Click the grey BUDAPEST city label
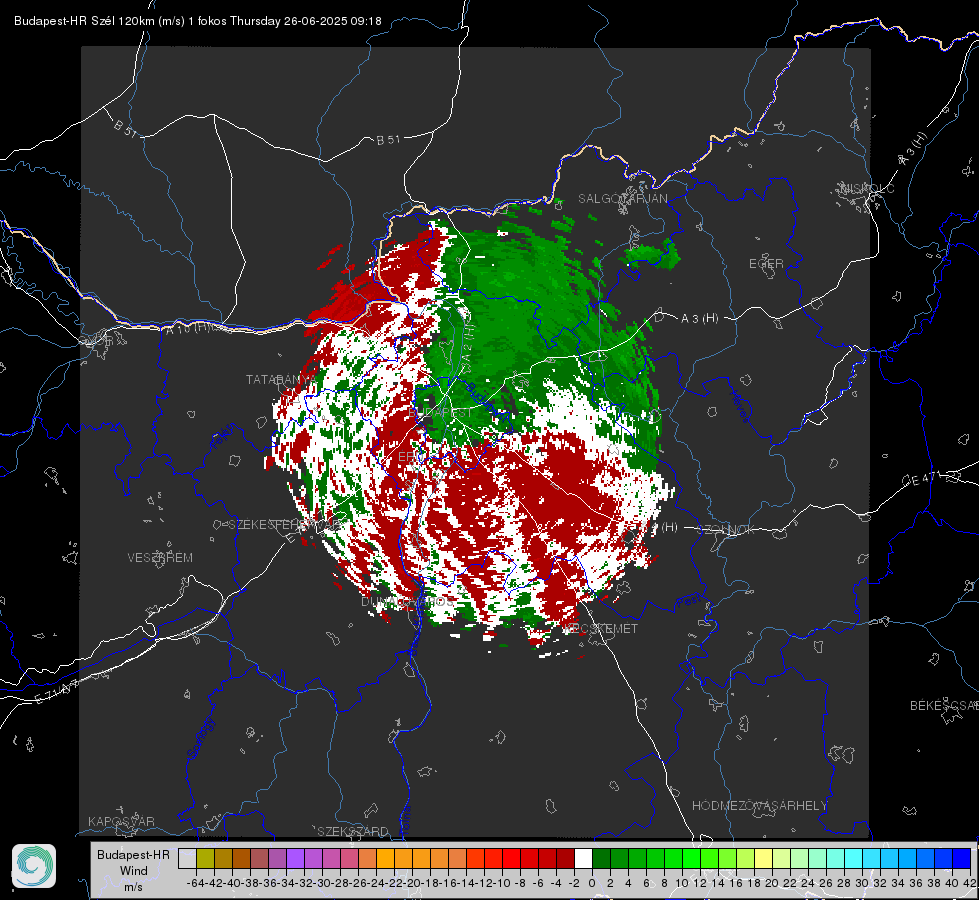Screen dimensions: 979x900 pyautogui.click(x=440, y=413)
